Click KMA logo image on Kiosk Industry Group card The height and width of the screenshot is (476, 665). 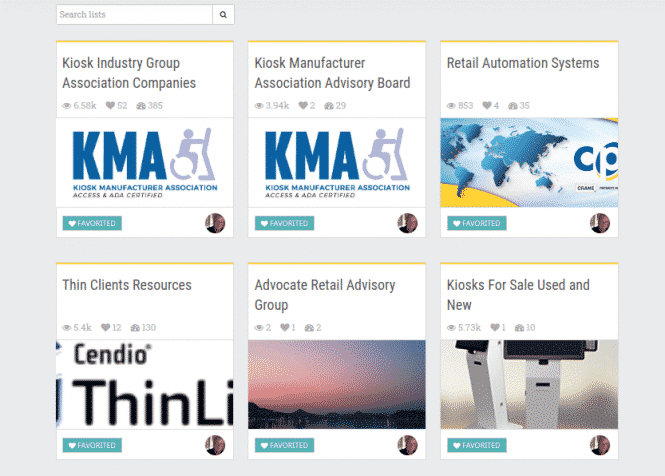pos(145,162)
